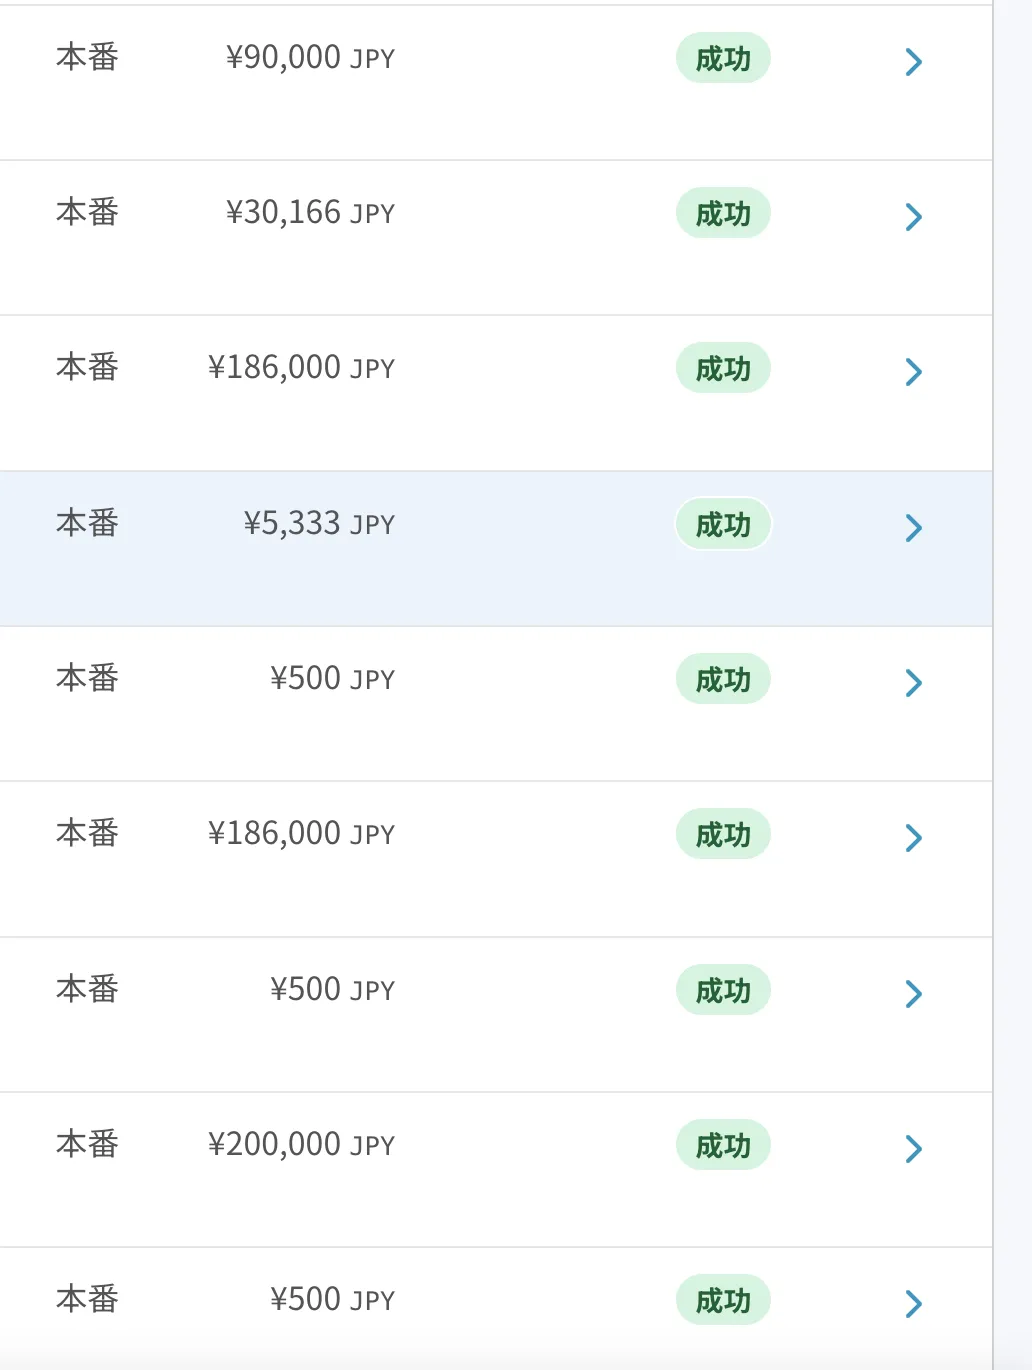Image resolution: width=1032 pixels, height=1370 pixels.
Task: Click the chevron arrow for the ¥90,000 payment
Action: point(913,62)
